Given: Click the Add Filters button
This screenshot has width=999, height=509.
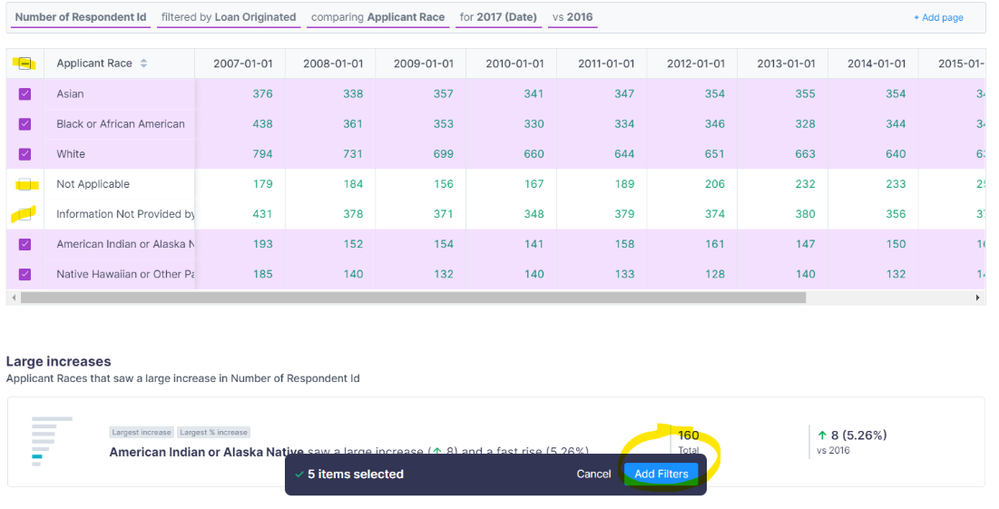Looking at the screenshot, I should click(x=661, y=474).
